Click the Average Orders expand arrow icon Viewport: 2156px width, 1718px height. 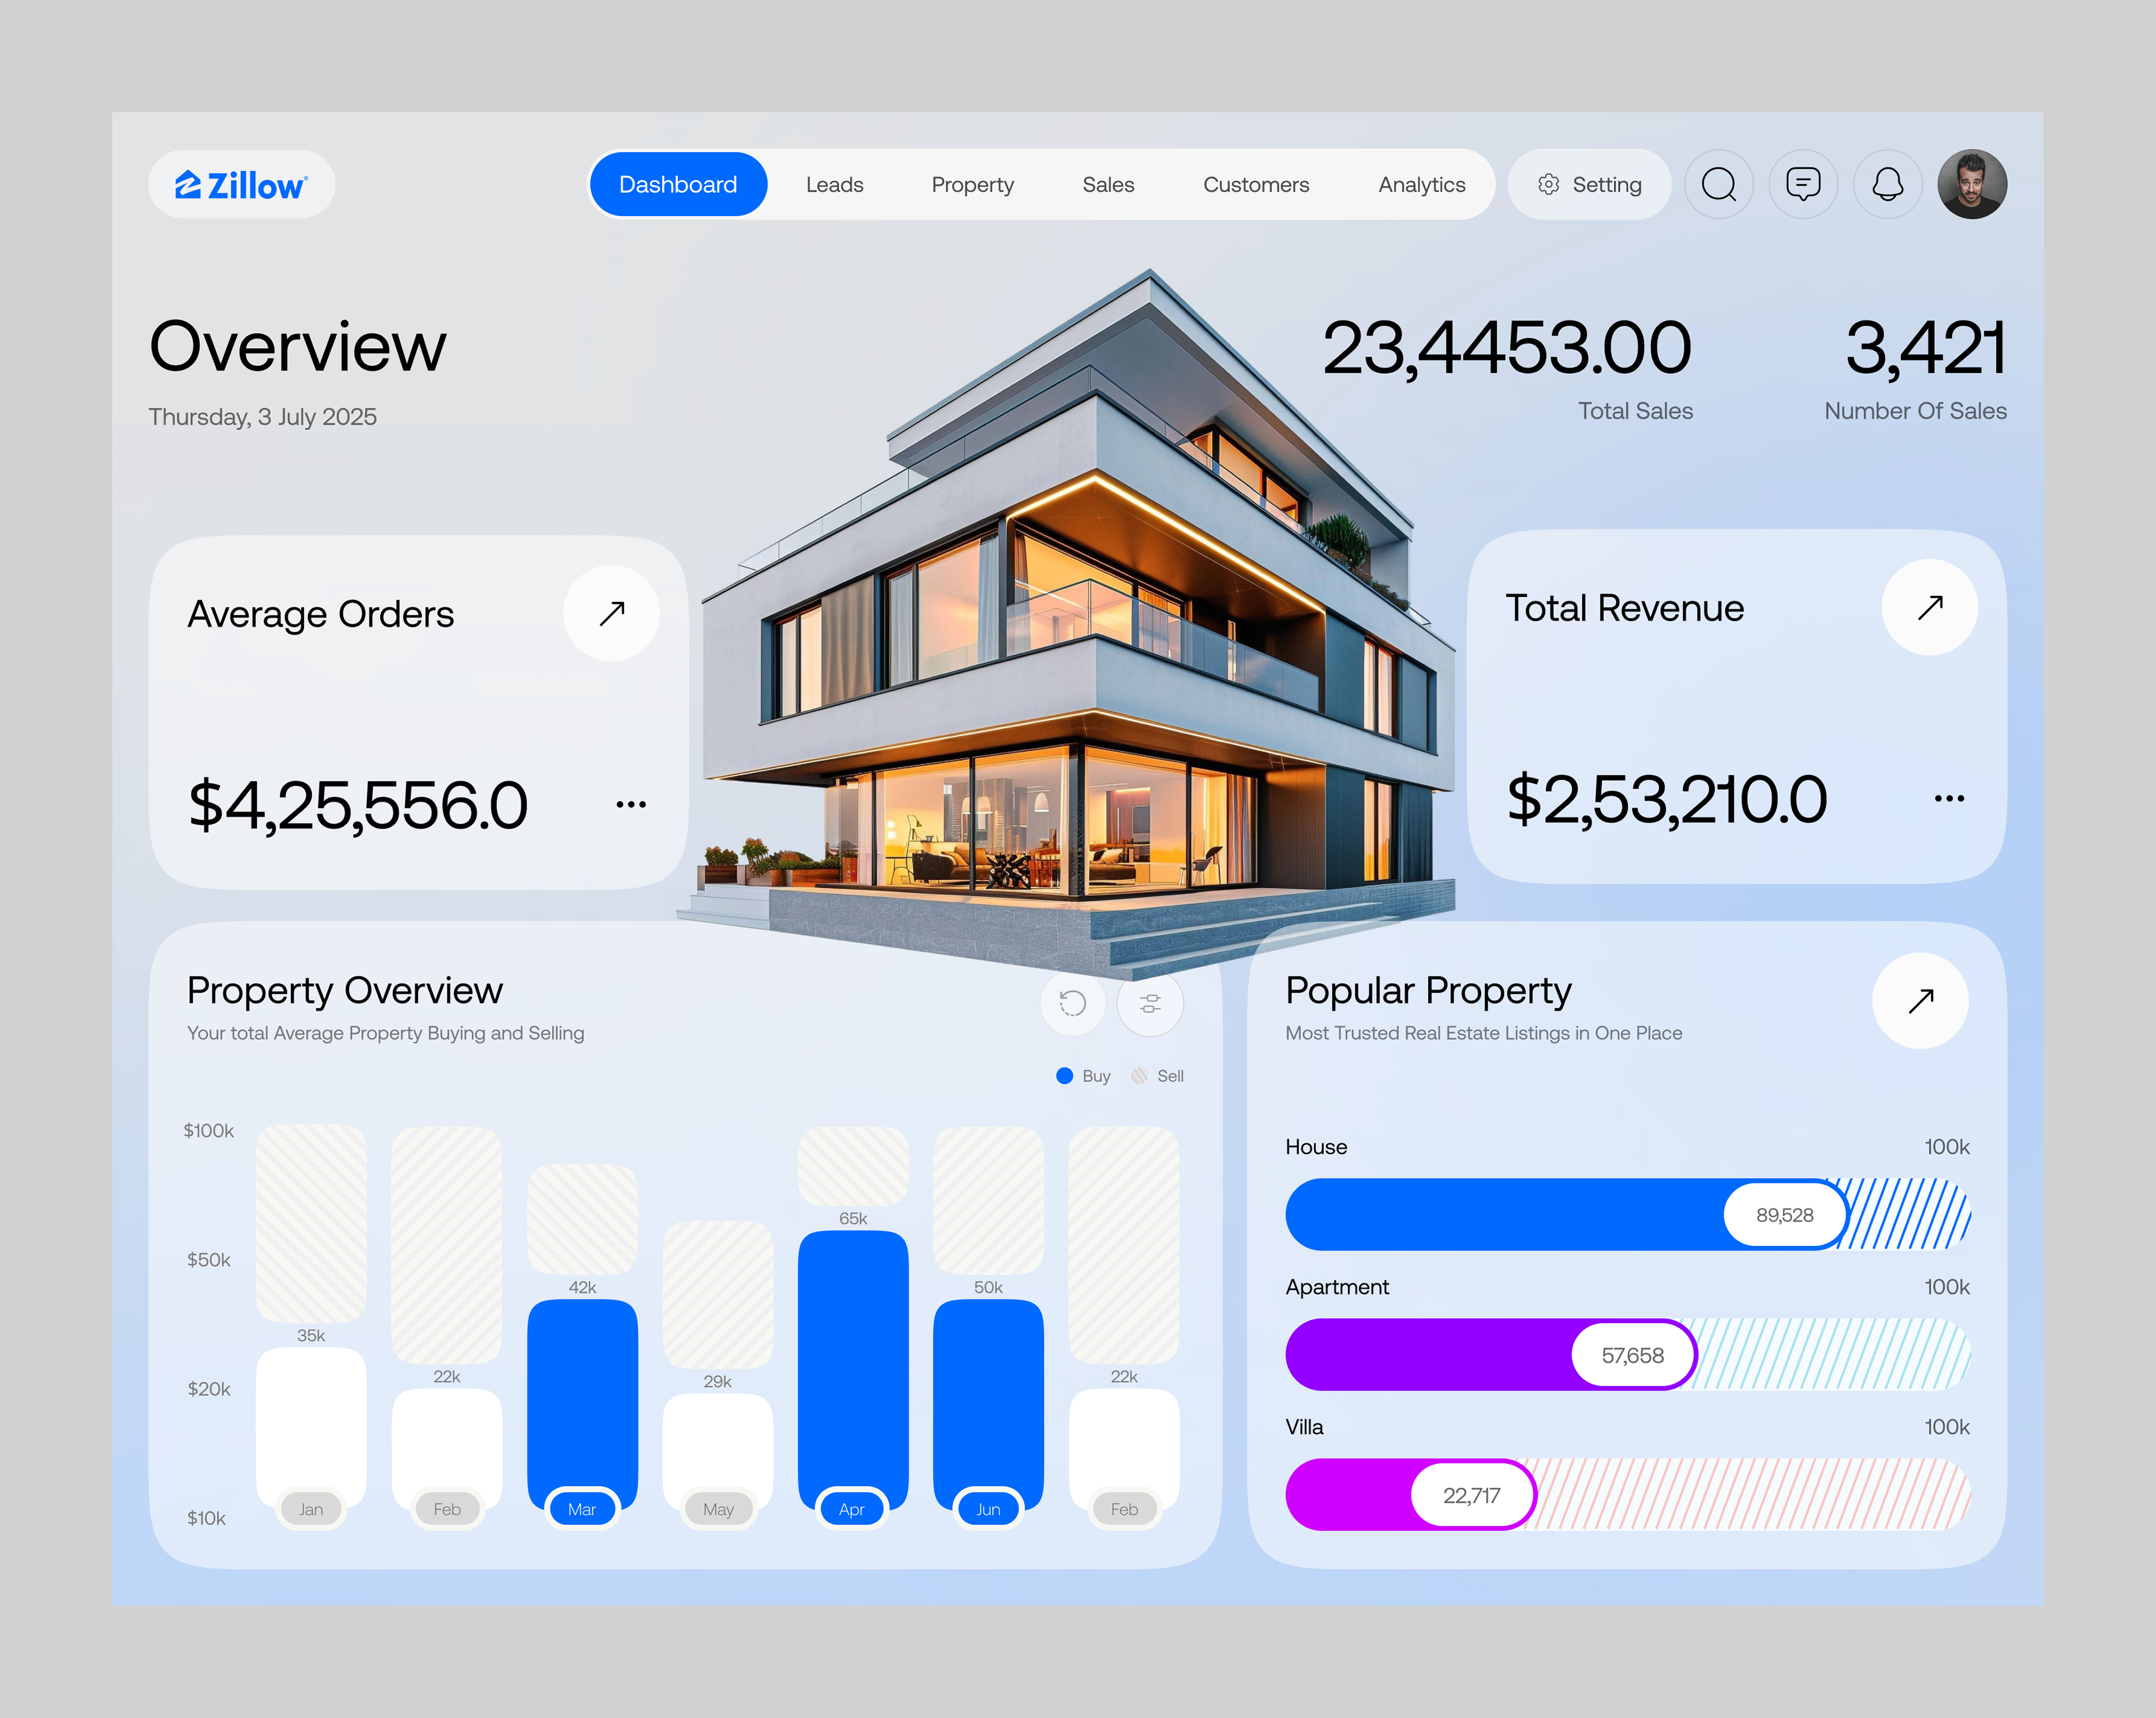pos(611,612)
